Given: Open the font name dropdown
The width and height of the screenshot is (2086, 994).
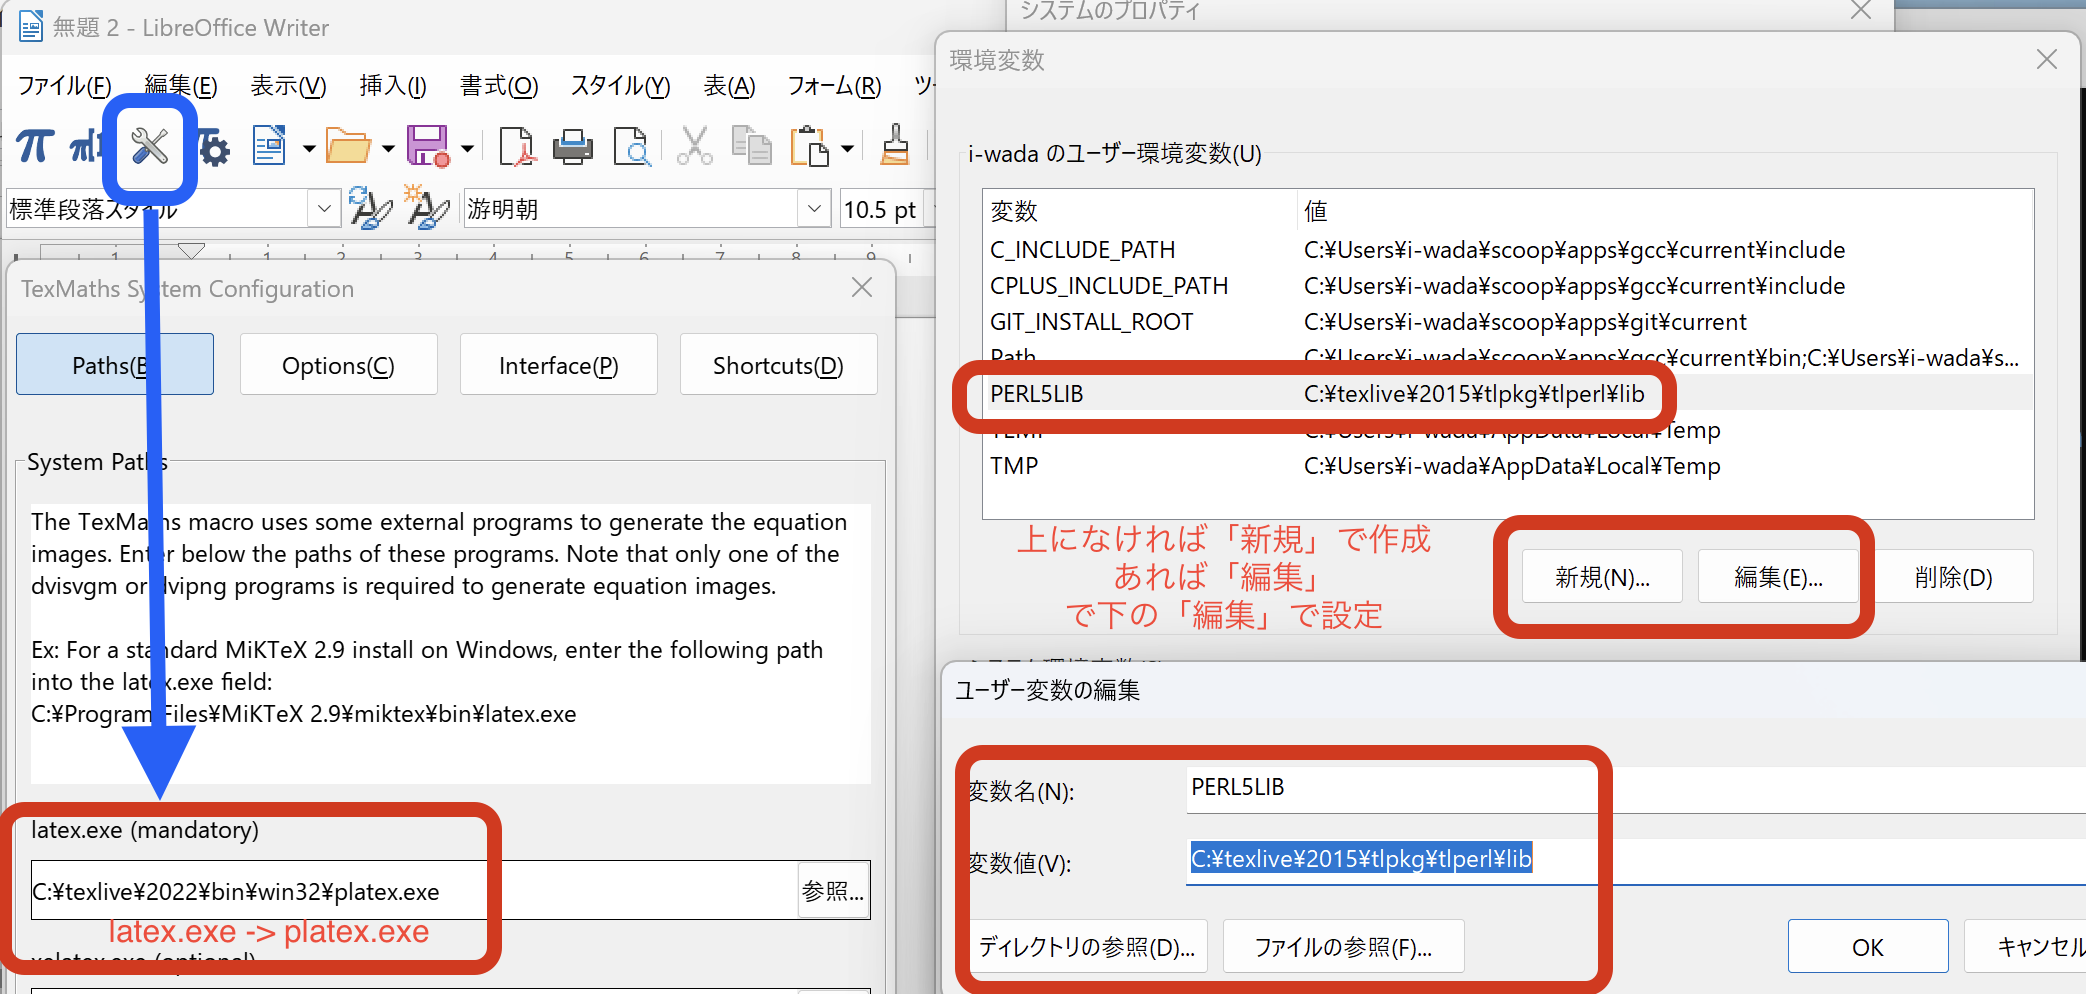Looking at the screenshot, I should click(x=814, y=209).
